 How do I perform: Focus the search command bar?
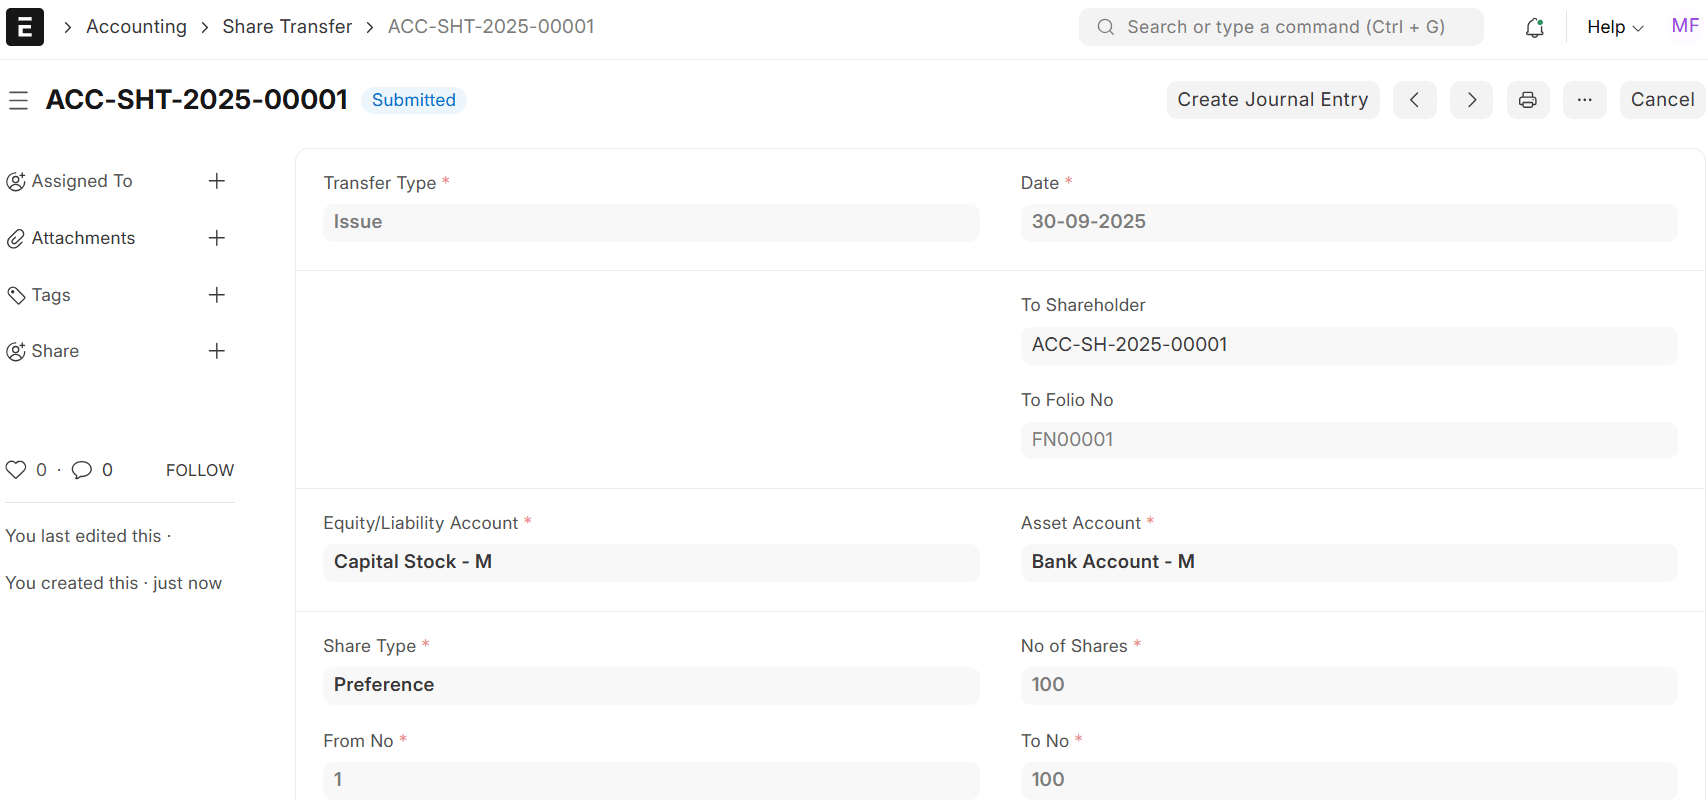(1281, 27)
